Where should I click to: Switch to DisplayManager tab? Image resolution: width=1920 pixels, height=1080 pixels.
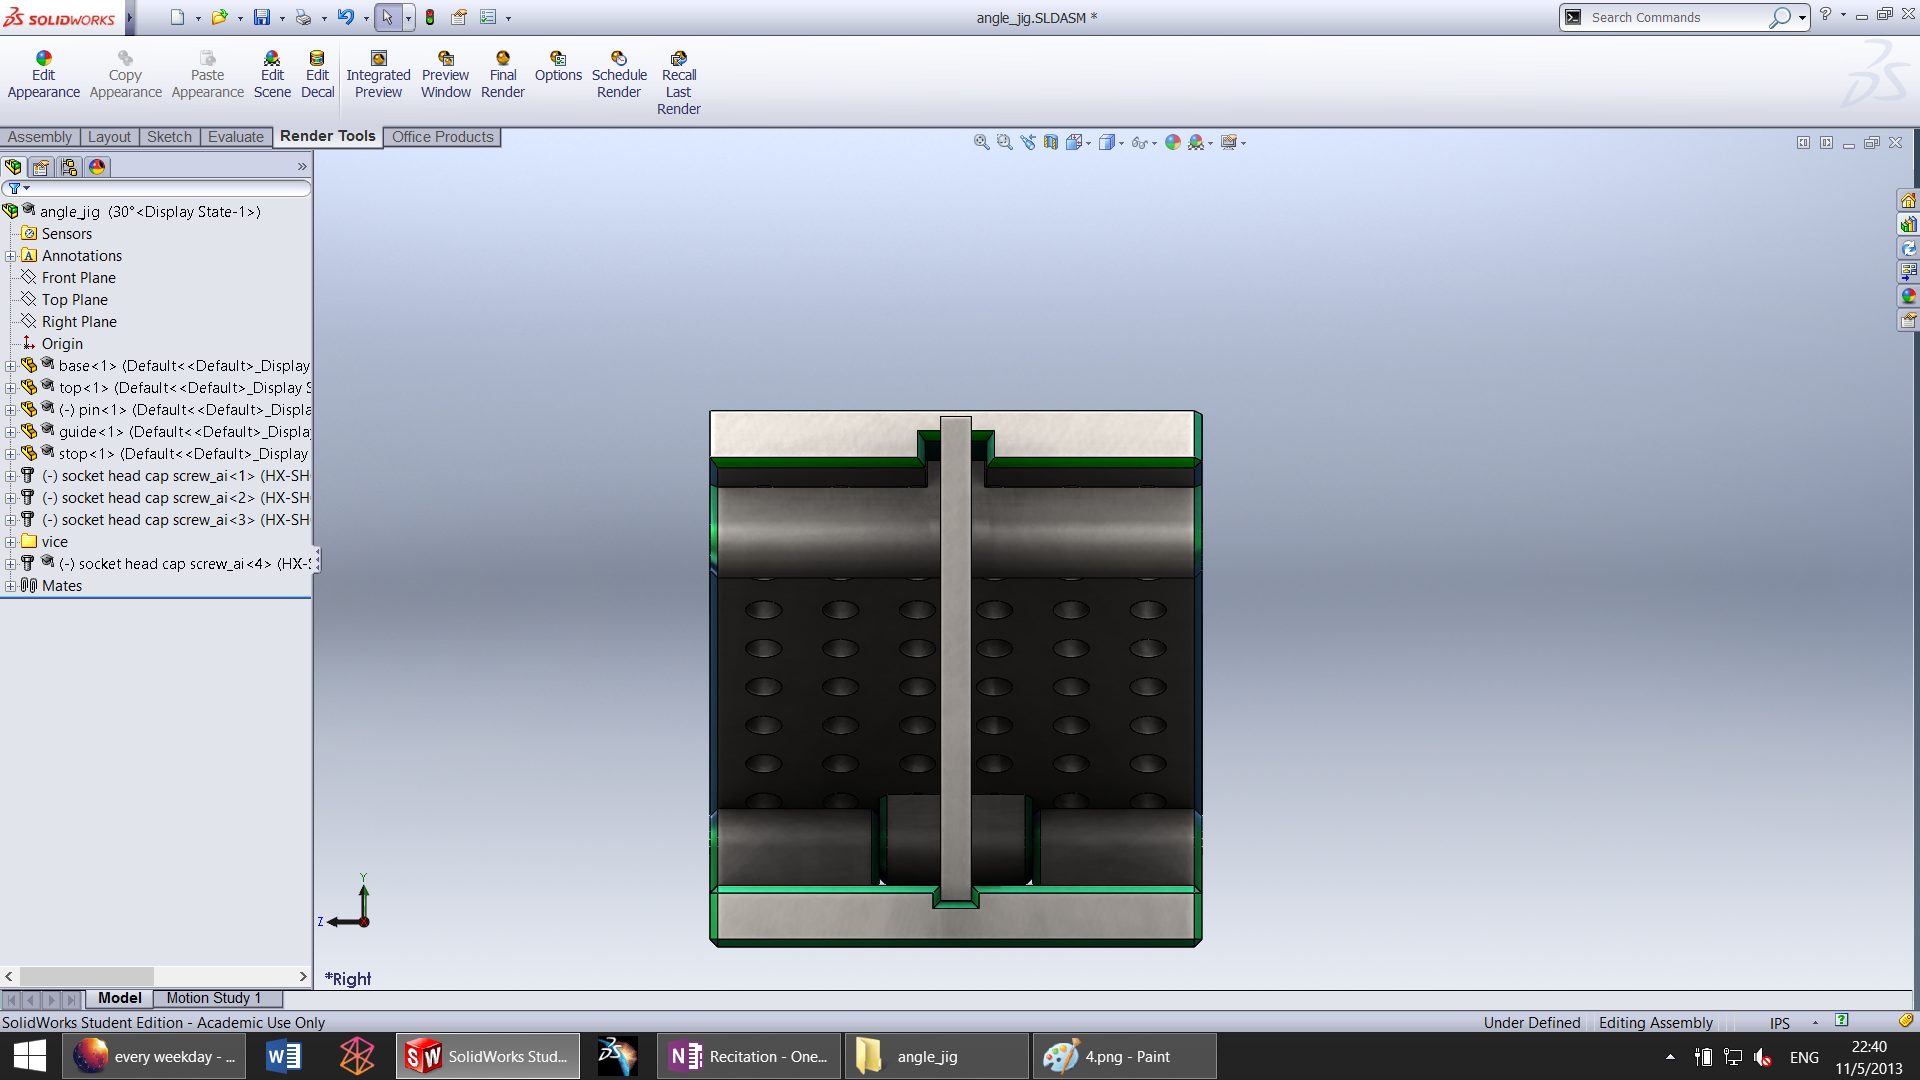click(97, 167)
